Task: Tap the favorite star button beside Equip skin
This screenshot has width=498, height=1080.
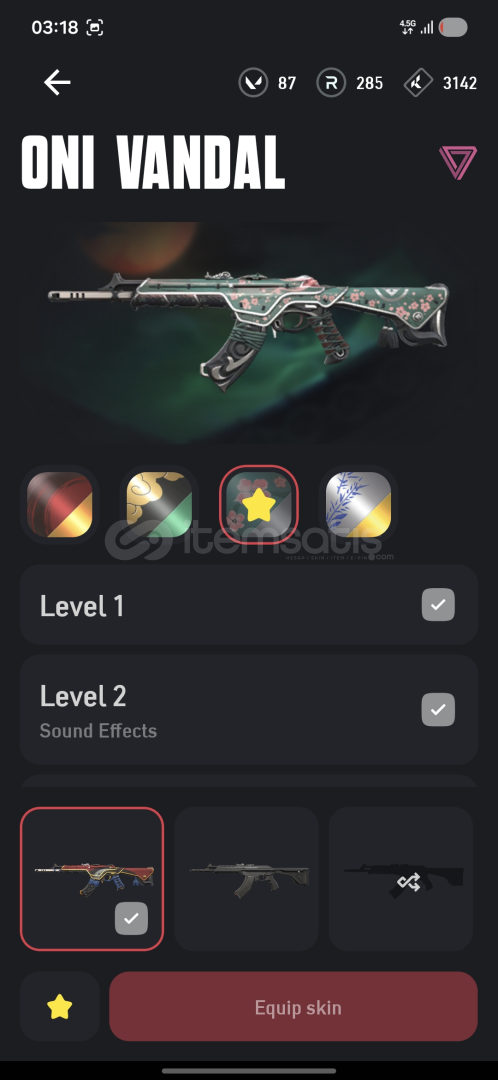Action: [59, 1008]
